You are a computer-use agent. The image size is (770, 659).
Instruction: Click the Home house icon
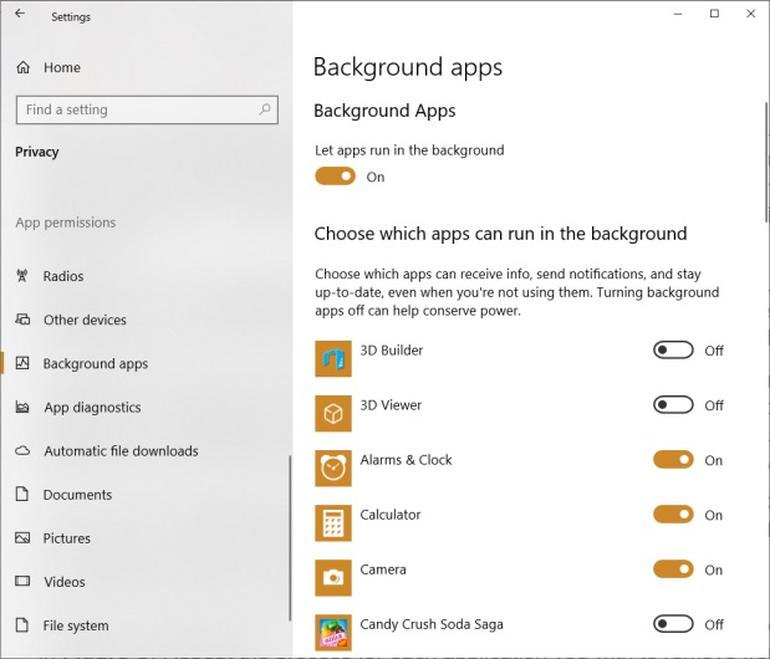[x=23, y=67]
